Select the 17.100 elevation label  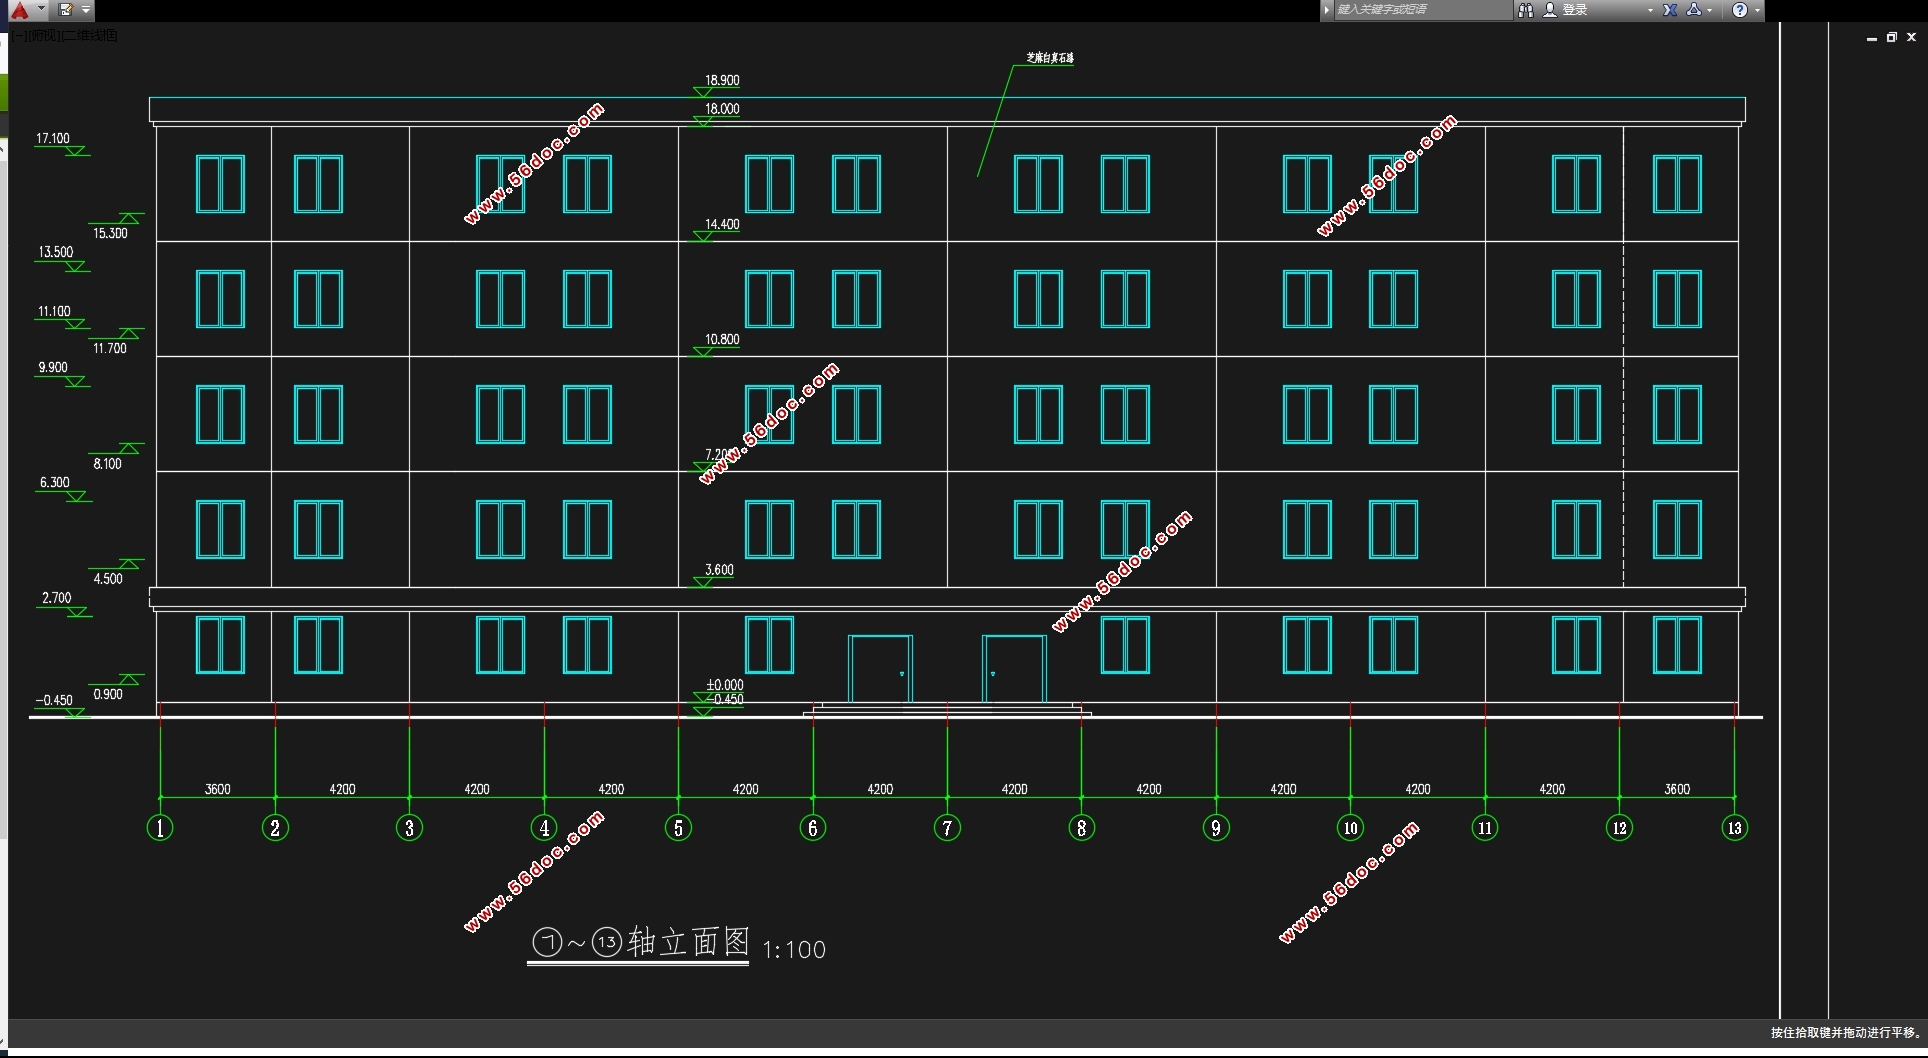tap(53, 139)
